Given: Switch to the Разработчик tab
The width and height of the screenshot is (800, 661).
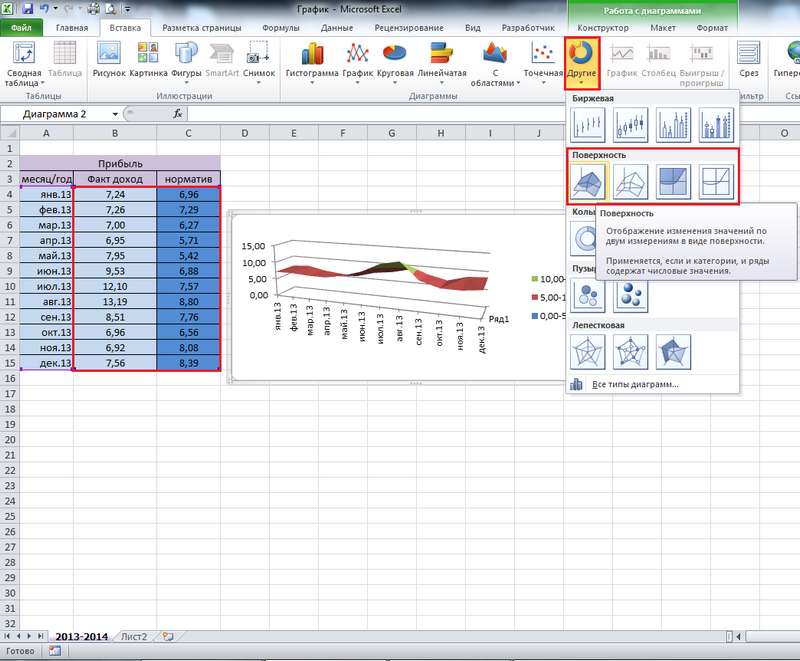Looking at the screenshot, I should [x=528, y=28].
